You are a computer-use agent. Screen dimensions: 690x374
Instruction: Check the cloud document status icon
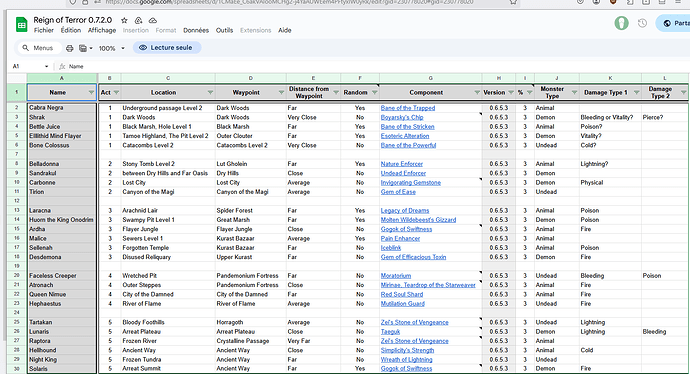pos(153,20)
